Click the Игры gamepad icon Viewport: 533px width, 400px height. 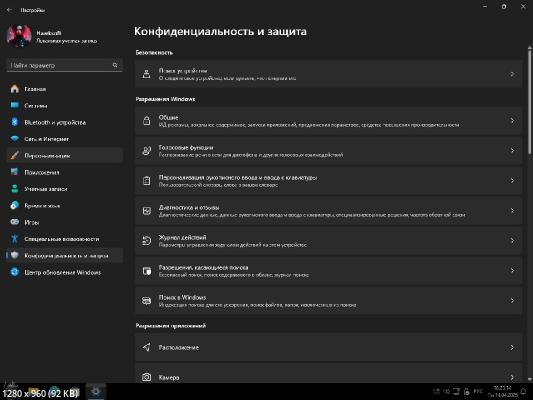tap(15, 222)
